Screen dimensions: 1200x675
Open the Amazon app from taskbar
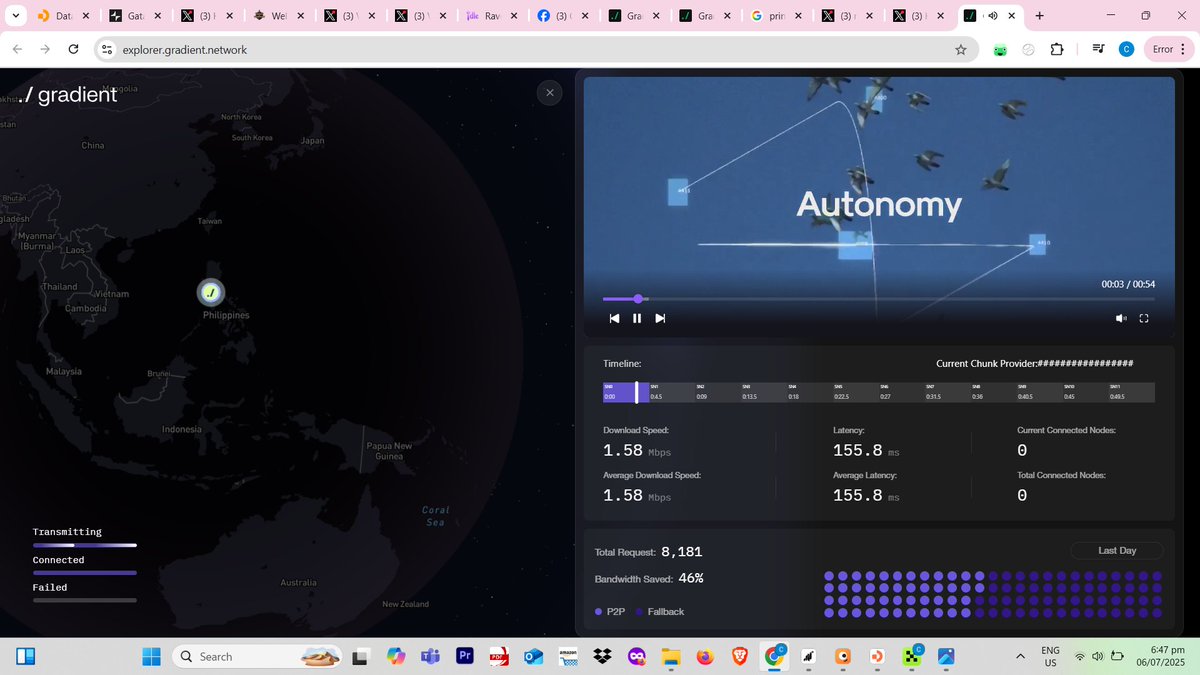point(567,656)
